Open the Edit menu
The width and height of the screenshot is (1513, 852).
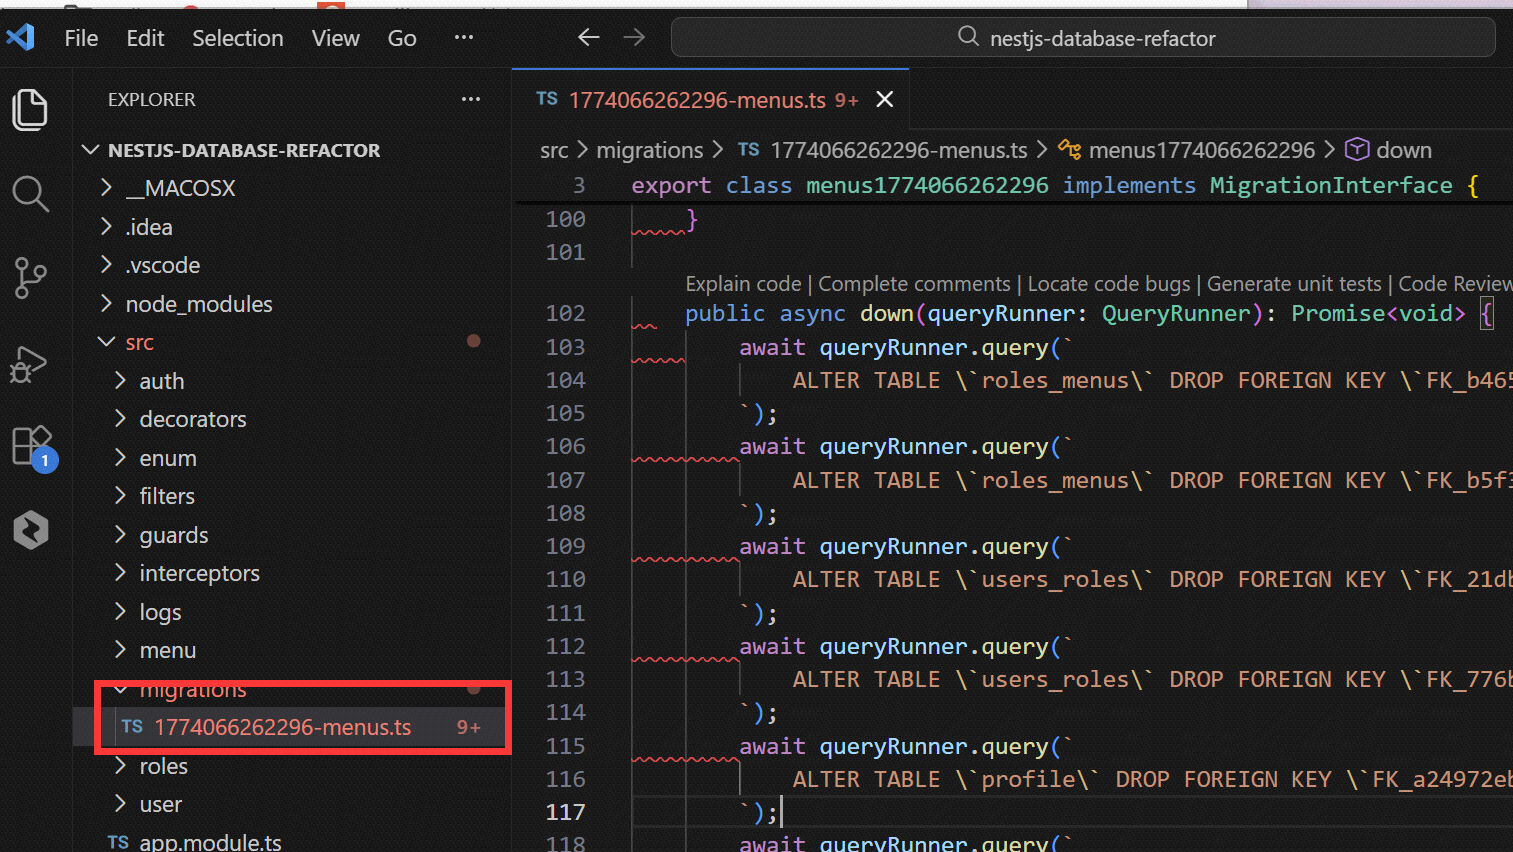[145, 38]
